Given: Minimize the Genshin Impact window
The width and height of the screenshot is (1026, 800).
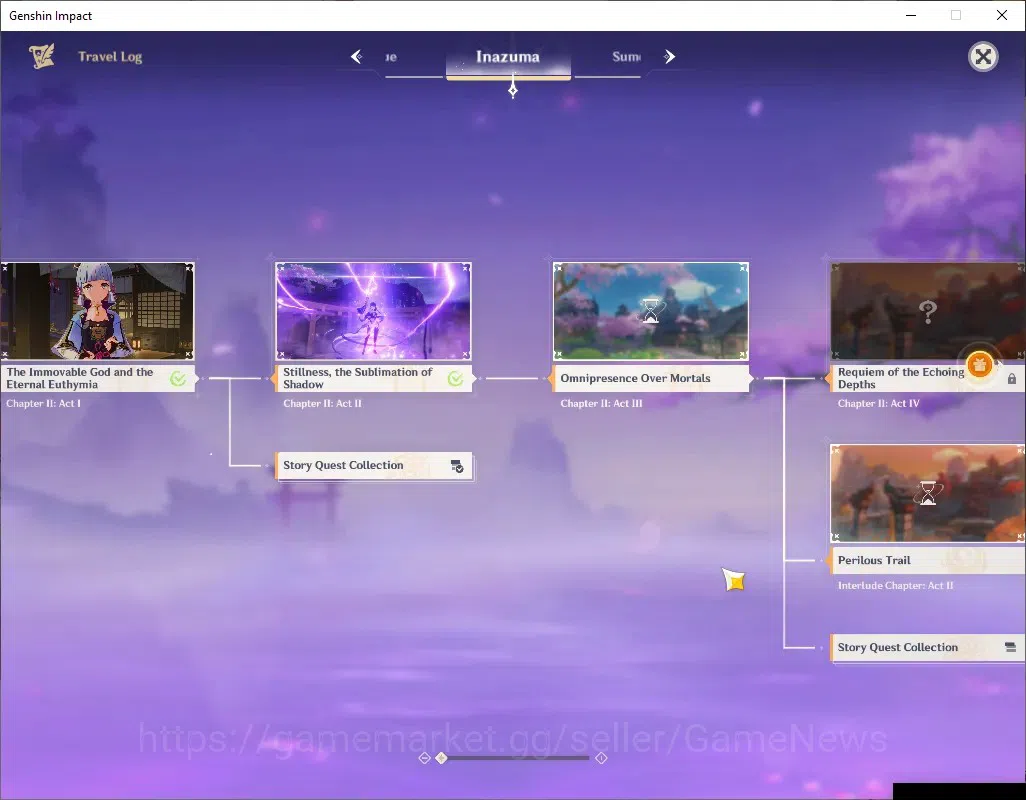Looking at the screenshot, I should tap(910, 15).
